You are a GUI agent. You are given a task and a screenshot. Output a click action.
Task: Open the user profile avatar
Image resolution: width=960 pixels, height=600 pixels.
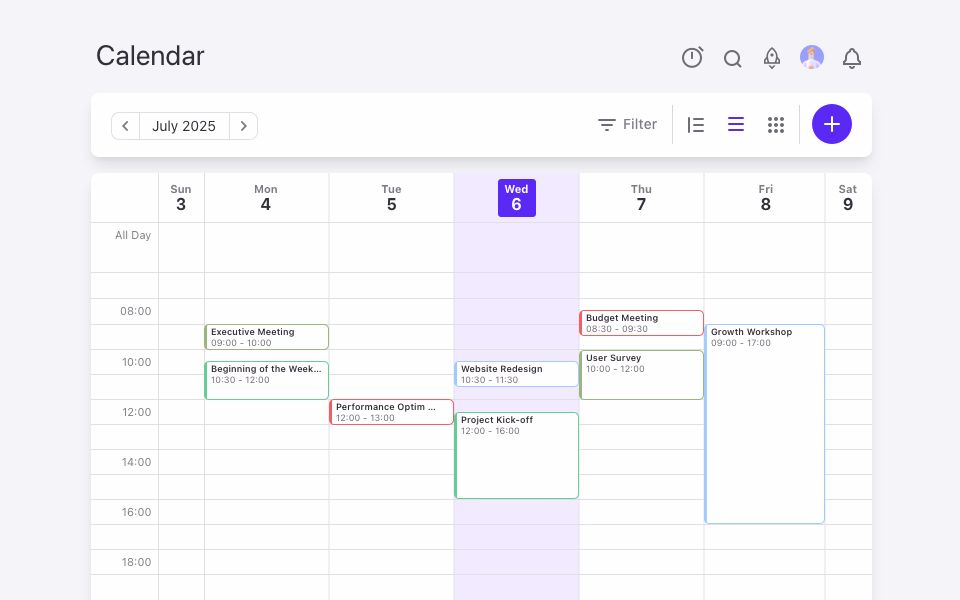click(x=812, y=57)
